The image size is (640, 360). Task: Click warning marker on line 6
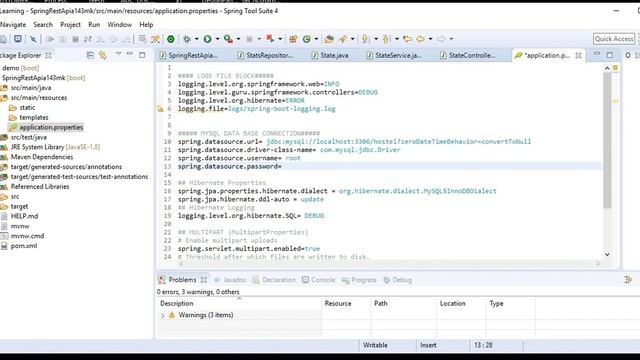click(x=160, y=109)
